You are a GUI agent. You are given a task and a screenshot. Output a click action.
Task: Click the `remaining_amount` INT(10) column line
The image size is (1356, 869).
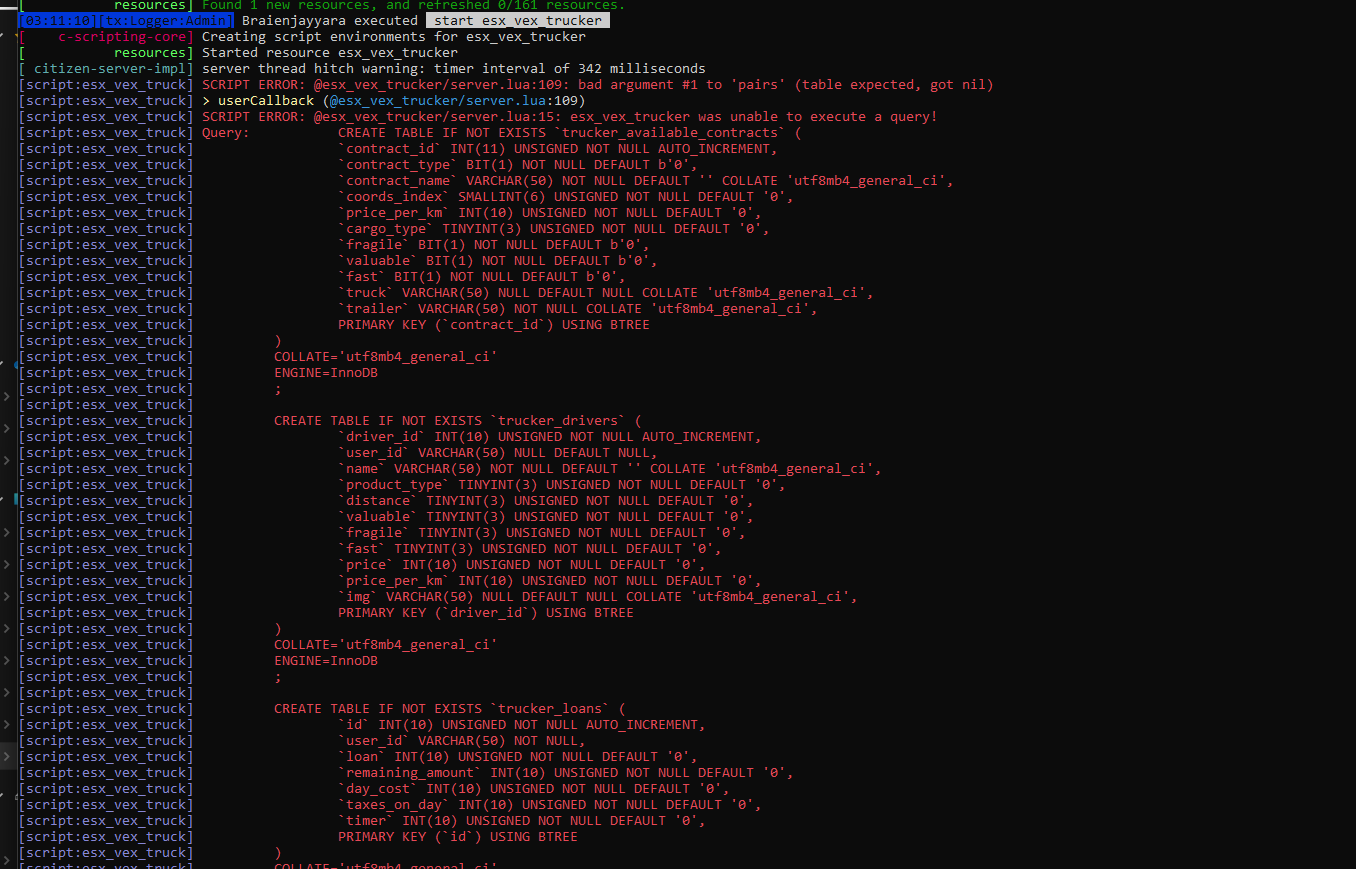coord(566,773)
